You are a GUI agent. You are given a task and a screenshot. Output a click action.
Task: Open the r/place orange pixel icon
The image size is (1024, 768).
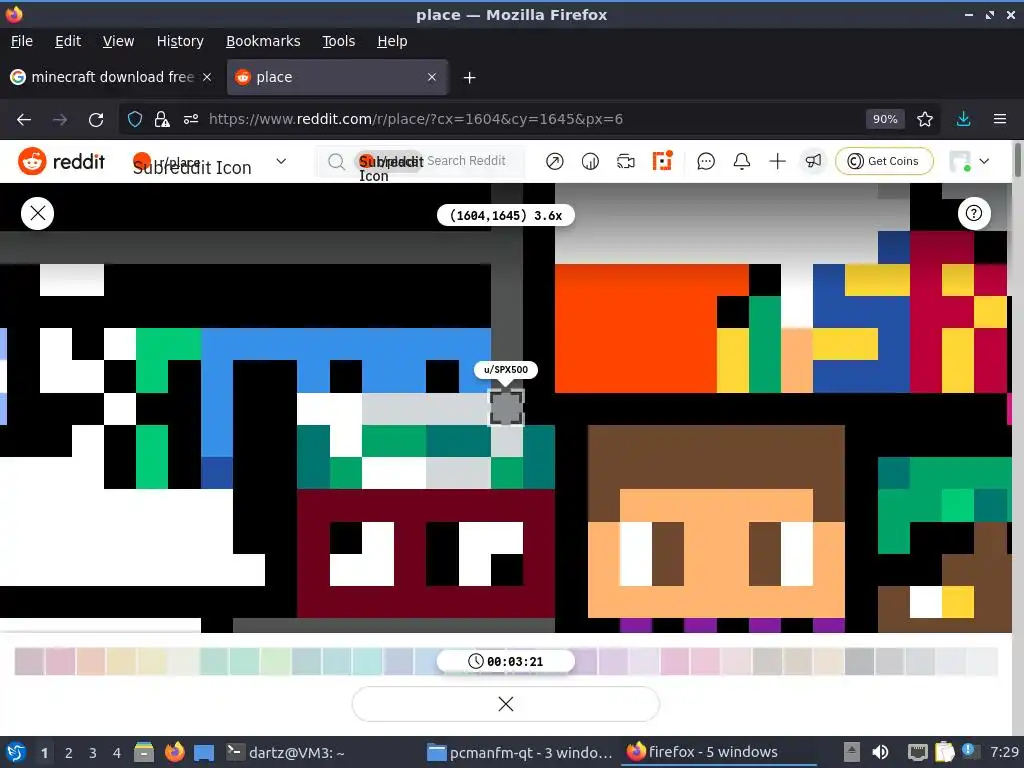click(662, 161)
